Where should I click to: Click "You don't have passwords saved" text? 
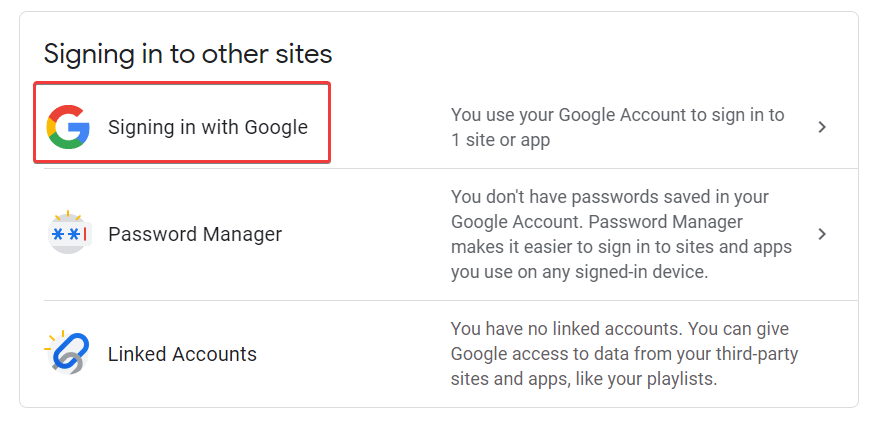[x=610, y=197]
